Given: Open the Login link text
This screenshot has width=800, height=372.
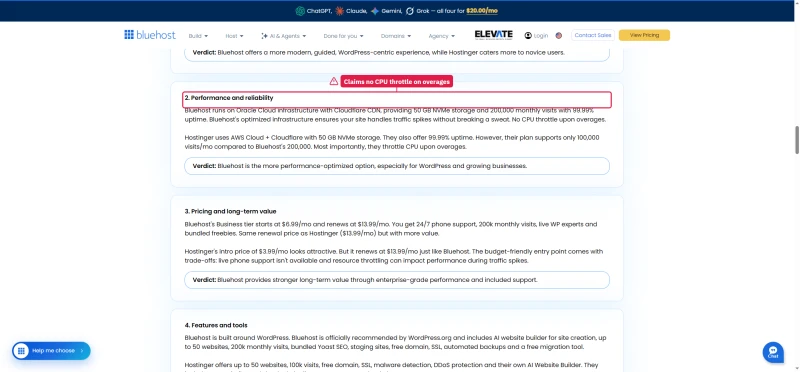Looking at the screenshot, I should pyautogui.click(x=541, y=36).
